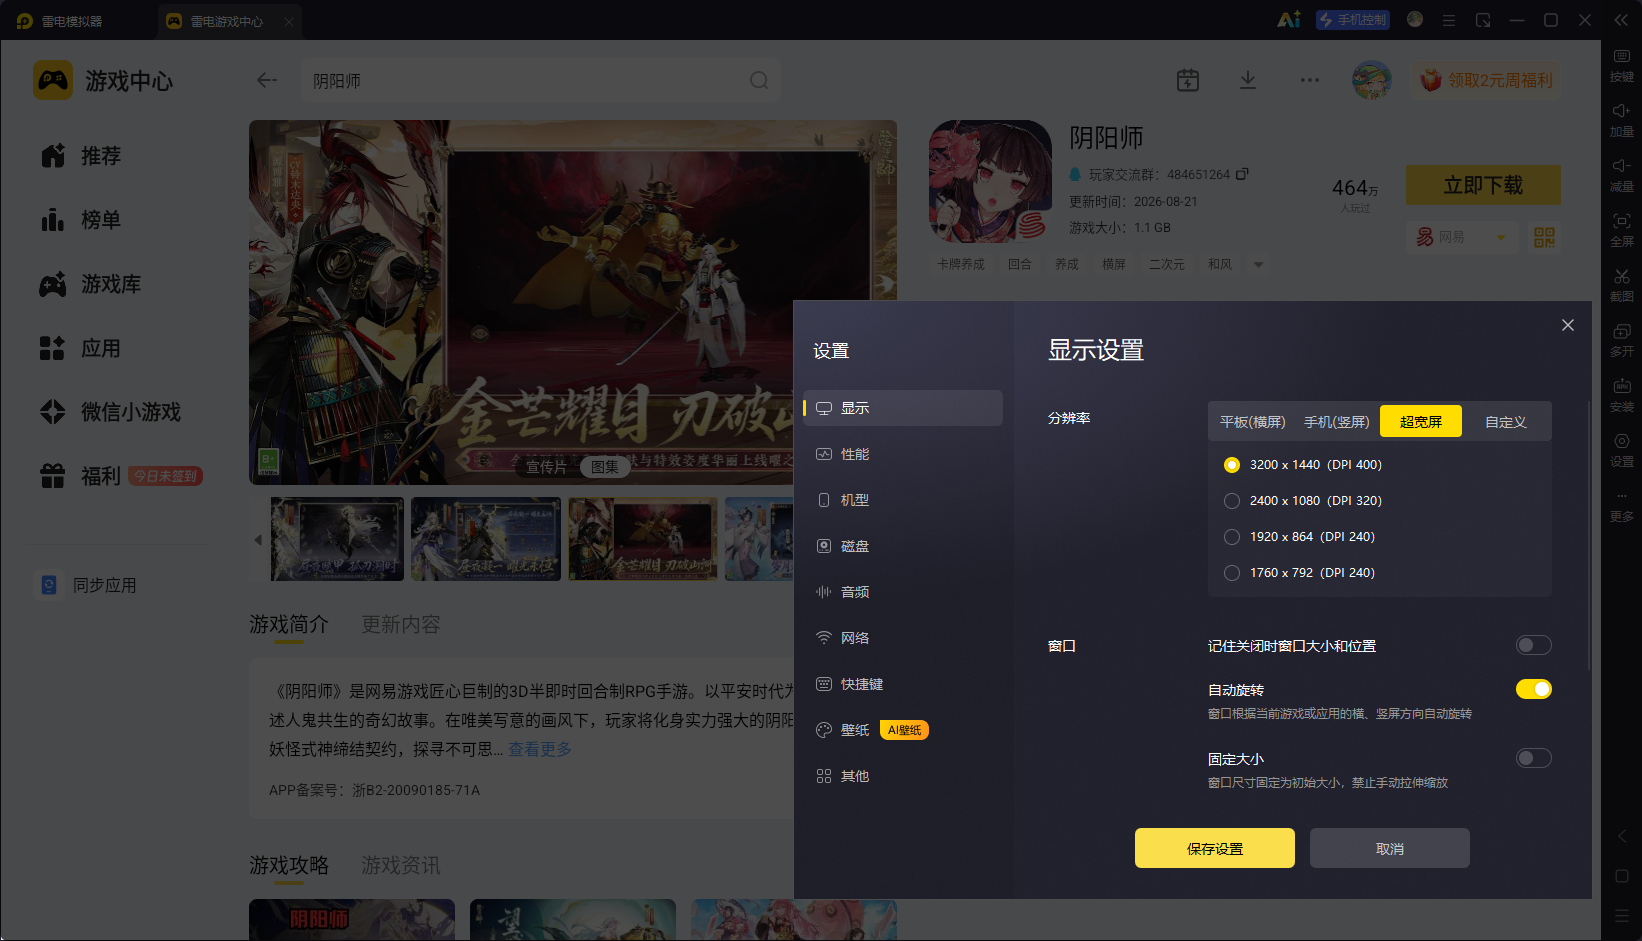Open the 多开 multi-instance tool
This screenshot has width=1642, height=941.
[x=1621, y=339]
